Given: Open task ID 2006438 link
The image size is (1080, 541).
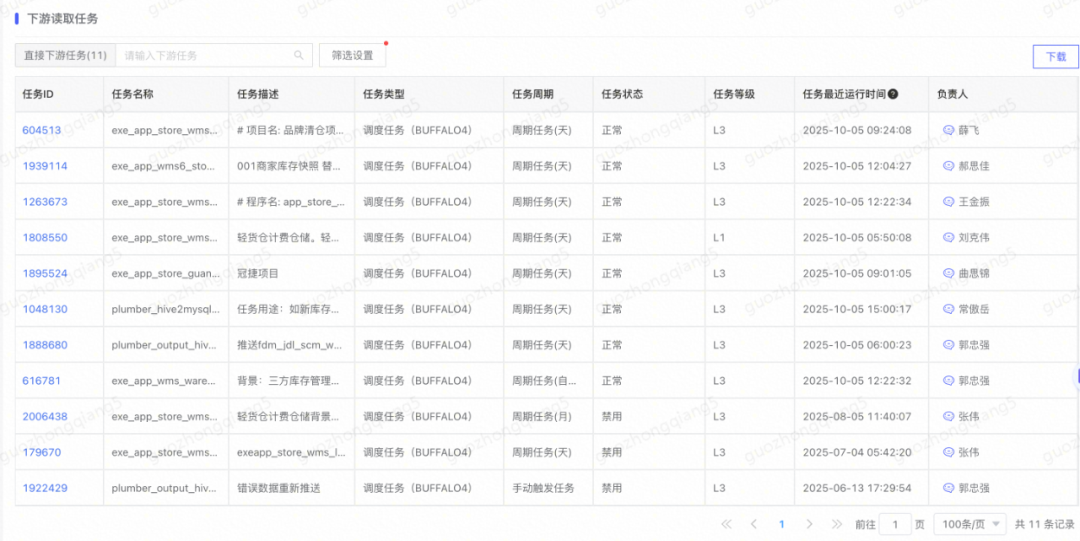Looking at the screenshot, I should pos(45,417).
